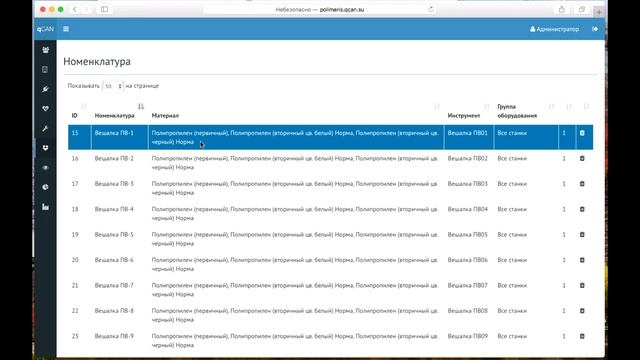Open the rows-per-page dropdown showing 50
The width and height of the screenshot is (640, 360).
coord(113,86)
